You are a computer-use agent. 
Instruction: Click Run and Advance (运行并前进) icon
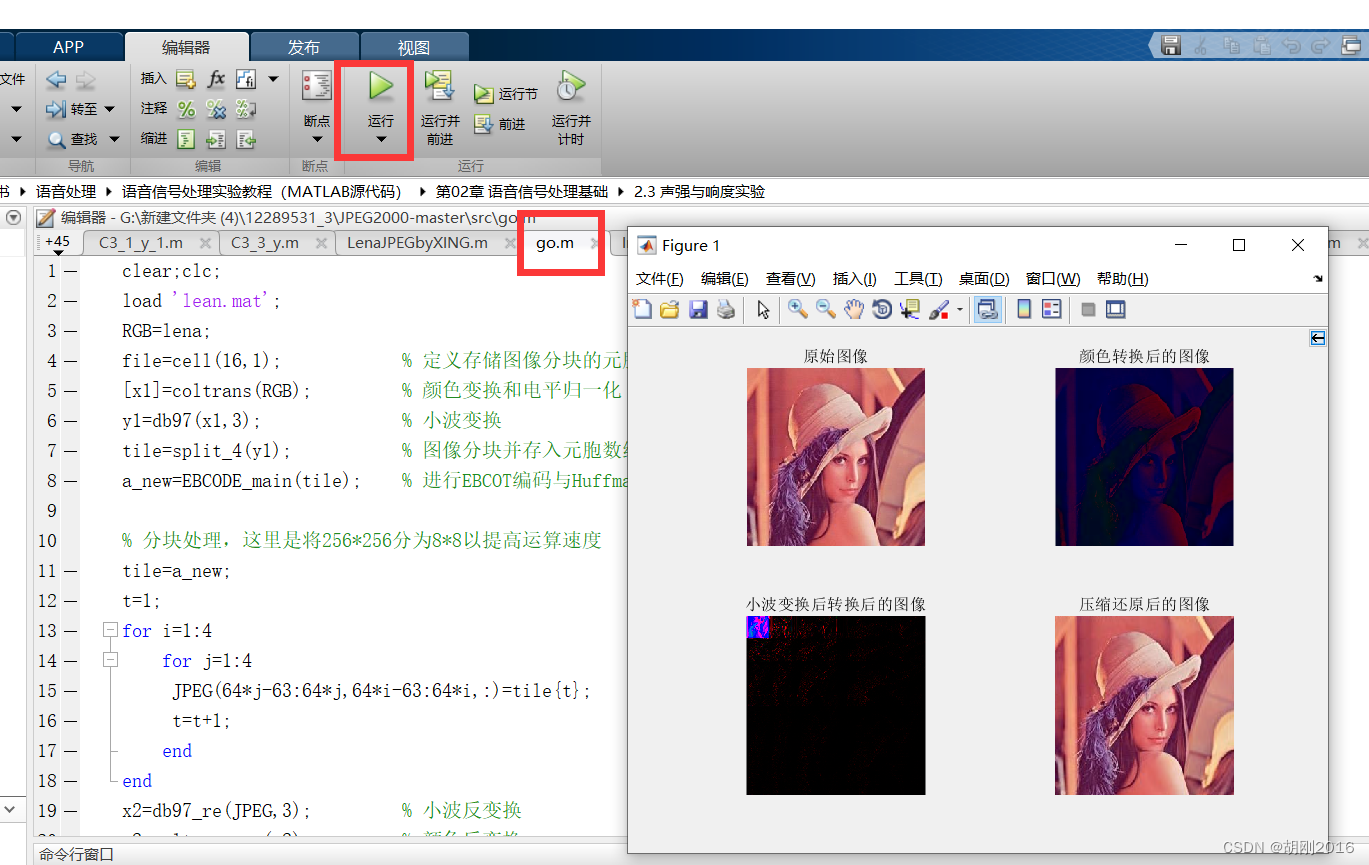pyautogui.click(x=440, y=86)
